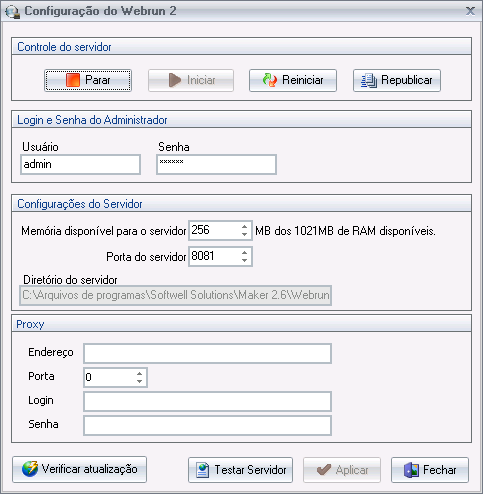Click the Verificar atualização button
This screenshot has height=494, width=483.
[x=79, y=469]
